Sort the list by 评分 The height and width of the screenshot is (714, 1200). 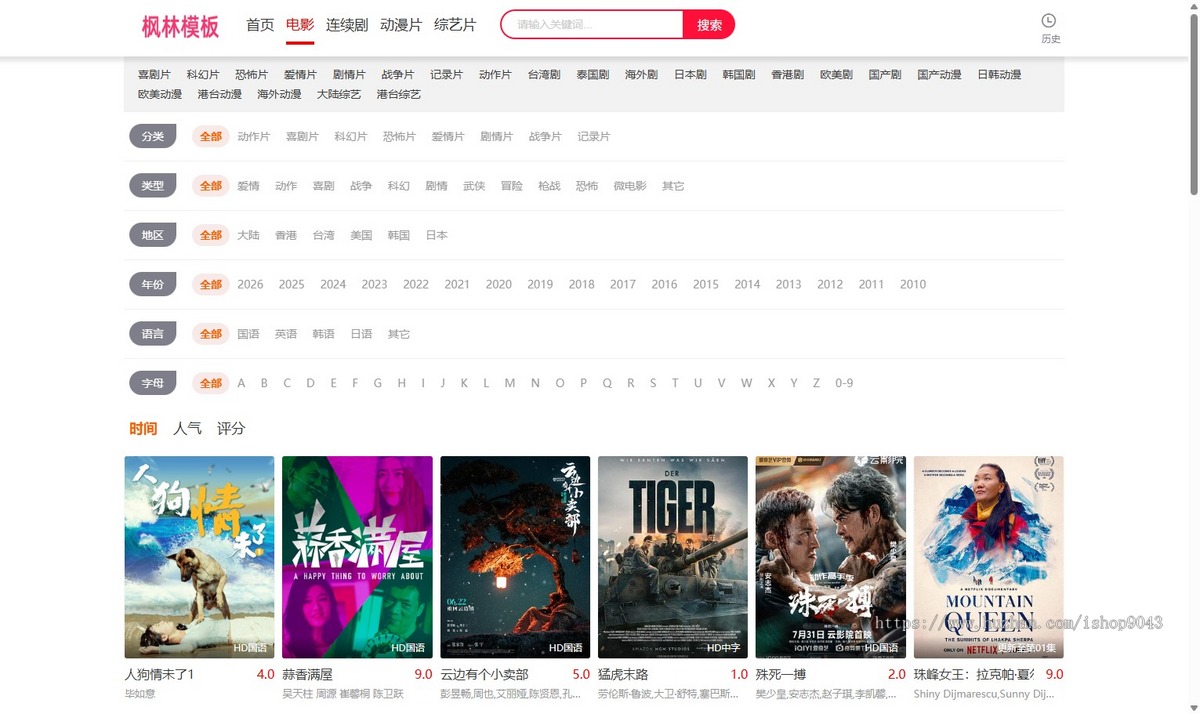(231, 428)
